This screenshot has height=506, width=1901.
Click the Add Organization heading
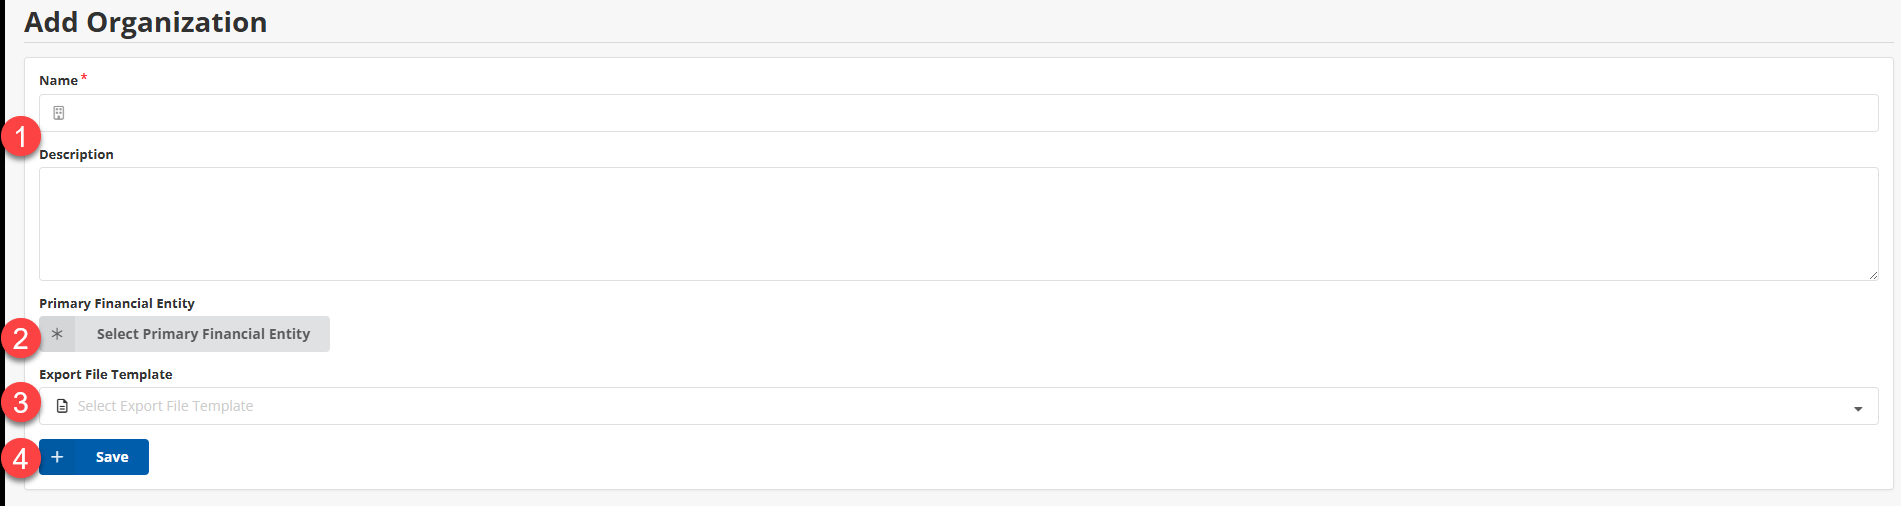click(146, 22)
